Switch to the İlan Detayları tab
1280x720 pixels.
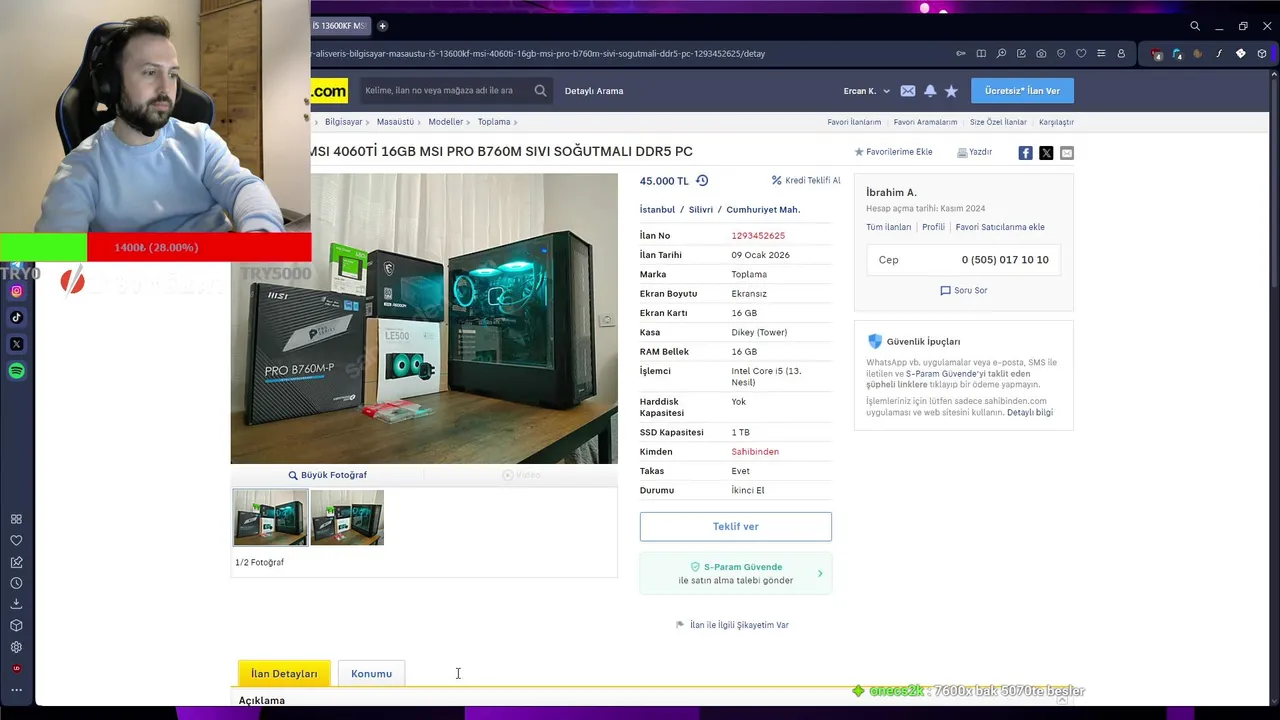coord(284,673)
